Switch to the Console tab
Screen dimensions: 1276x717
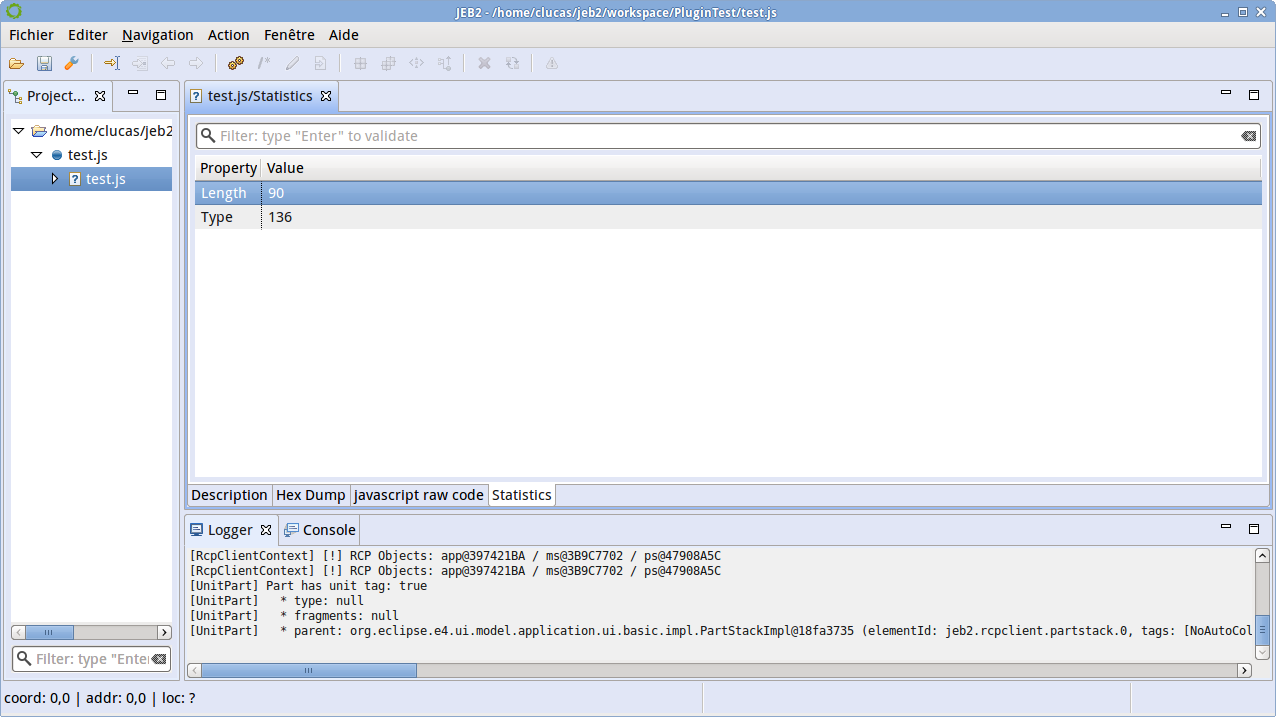coord(320,530)
